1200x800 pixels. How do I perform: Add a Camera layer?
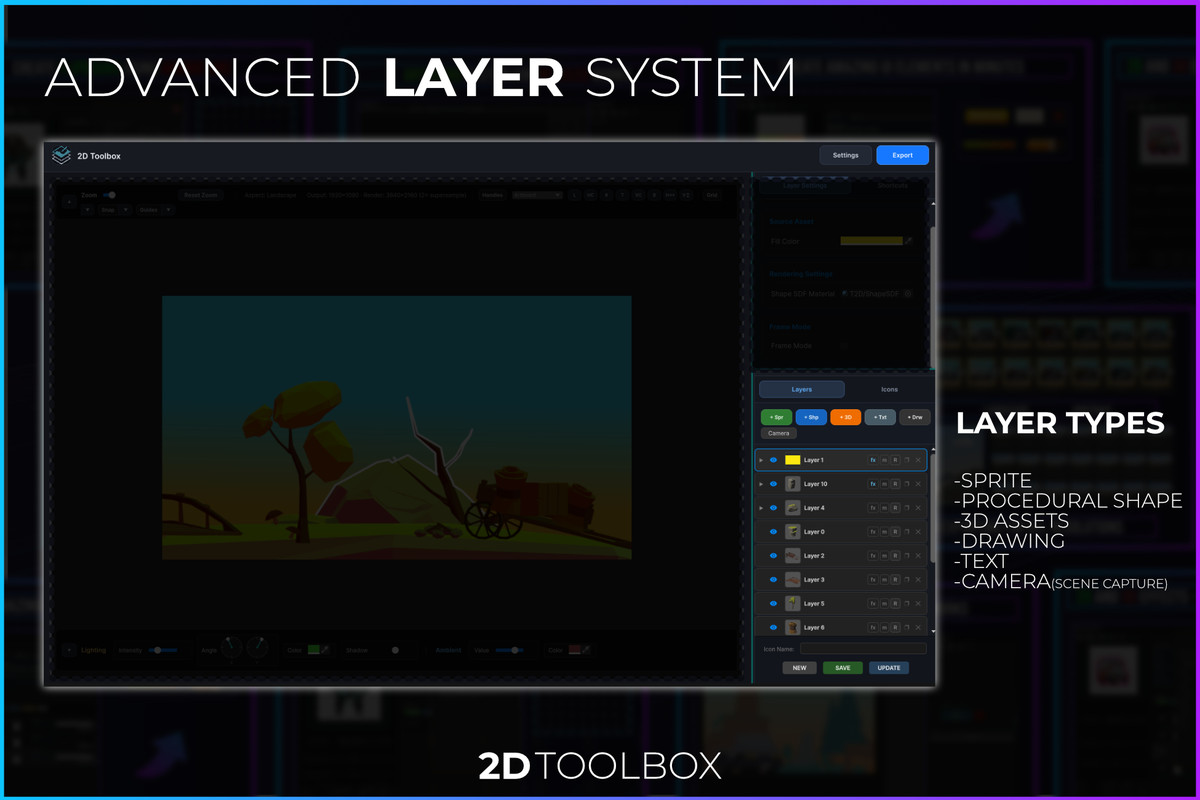coord(779,433)
